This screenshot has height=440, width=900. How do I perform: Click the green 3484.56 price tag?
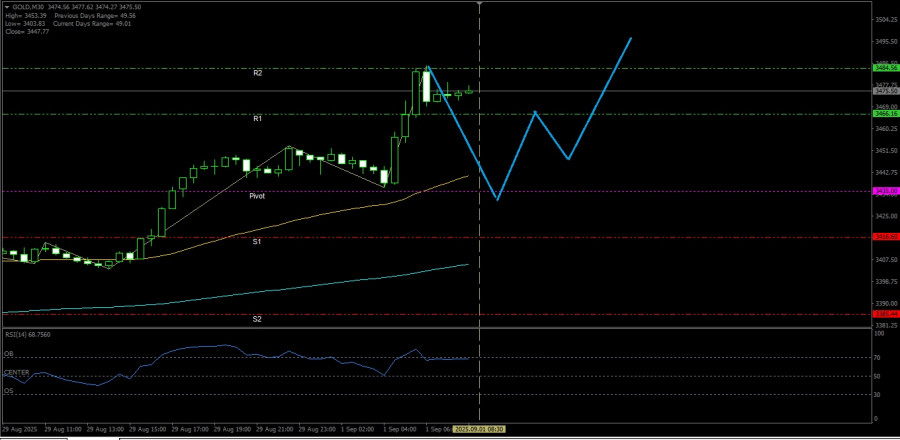885,68
